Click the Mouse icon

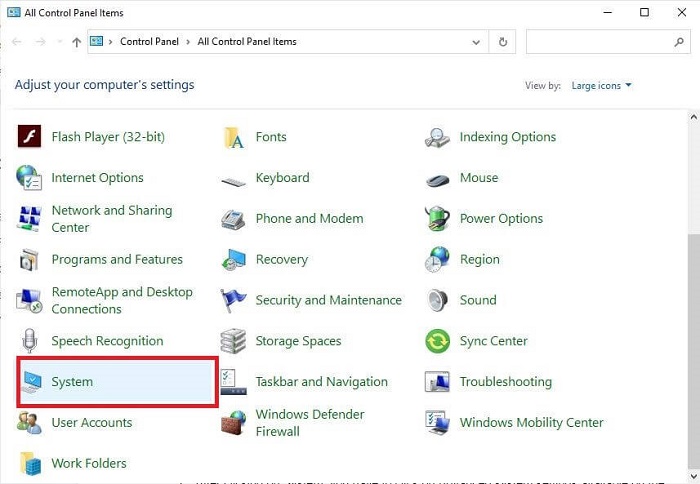[x=438, y=180]
